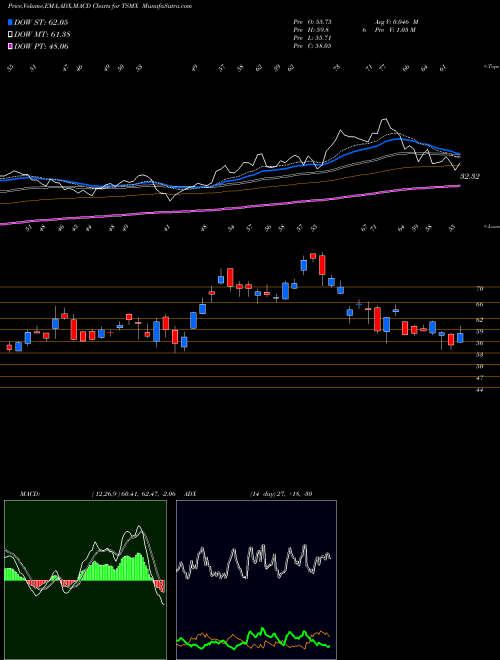The image size is (500, 660).
Task: Click the 'Pre H' high price value
Action: tap(311, 30)
